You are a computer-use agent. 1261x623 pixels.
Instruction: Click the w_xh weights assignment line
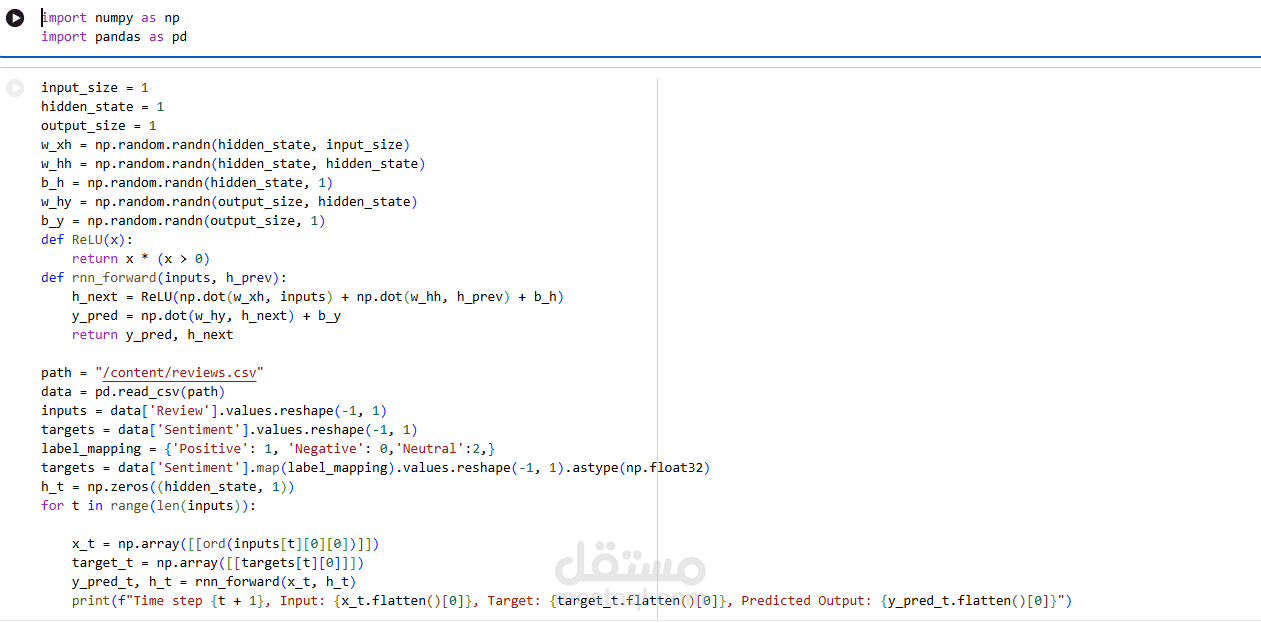pyautogui.click(x=226, y=145)
